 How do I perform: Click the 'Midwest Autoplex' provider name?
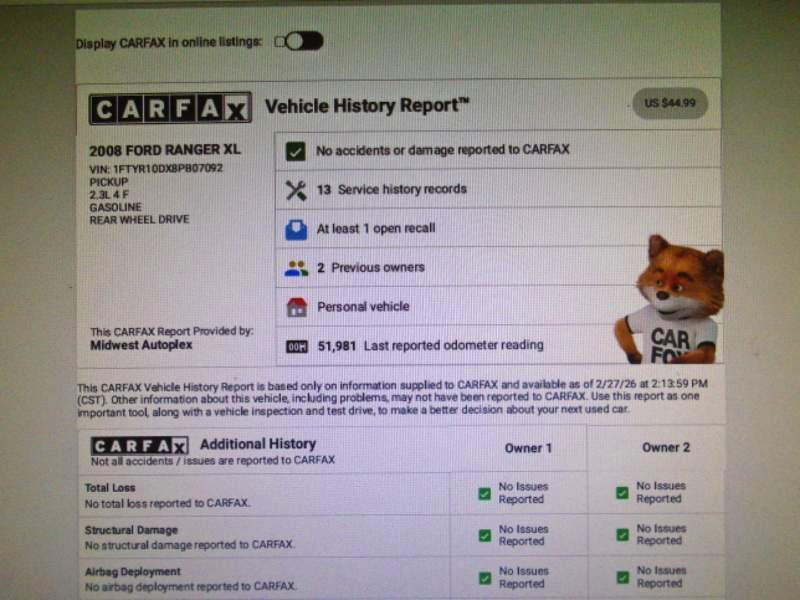tap(141, 345)
